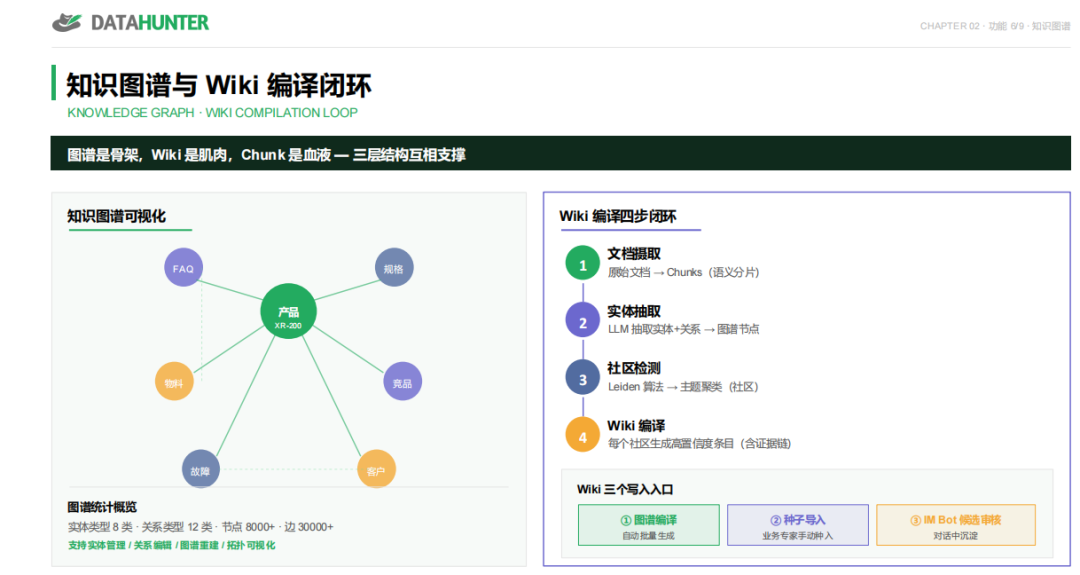This screenshot has height=575, width=1080.
Task: Click the 图谱统计概览 heading
Action: pos(102,508)
